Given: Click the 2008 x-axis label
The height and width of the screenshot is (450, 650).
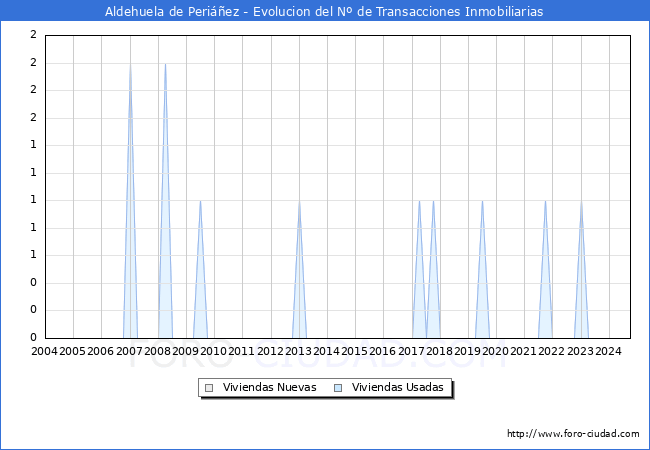Looking at the screenshot, I should pos(157,351).
